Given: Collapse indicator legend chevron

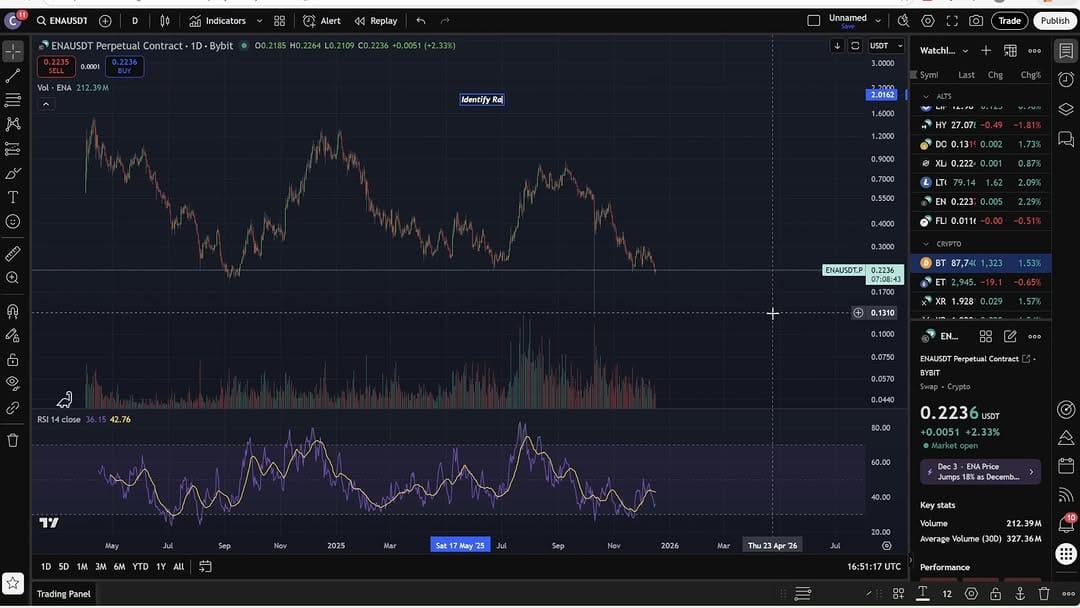Looking at the screenshot, I should [45, 104].
